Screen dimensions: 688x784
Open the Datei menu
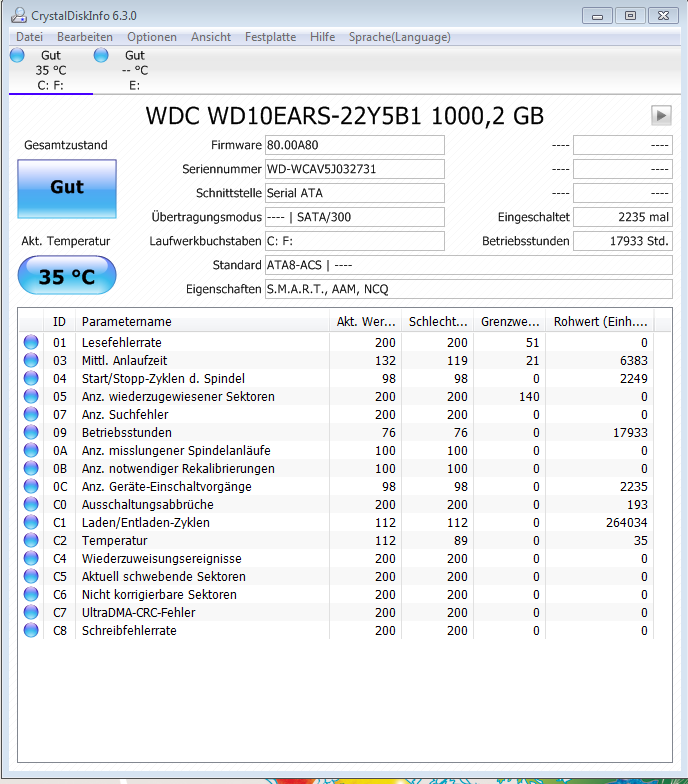click(x=30, y=37)
